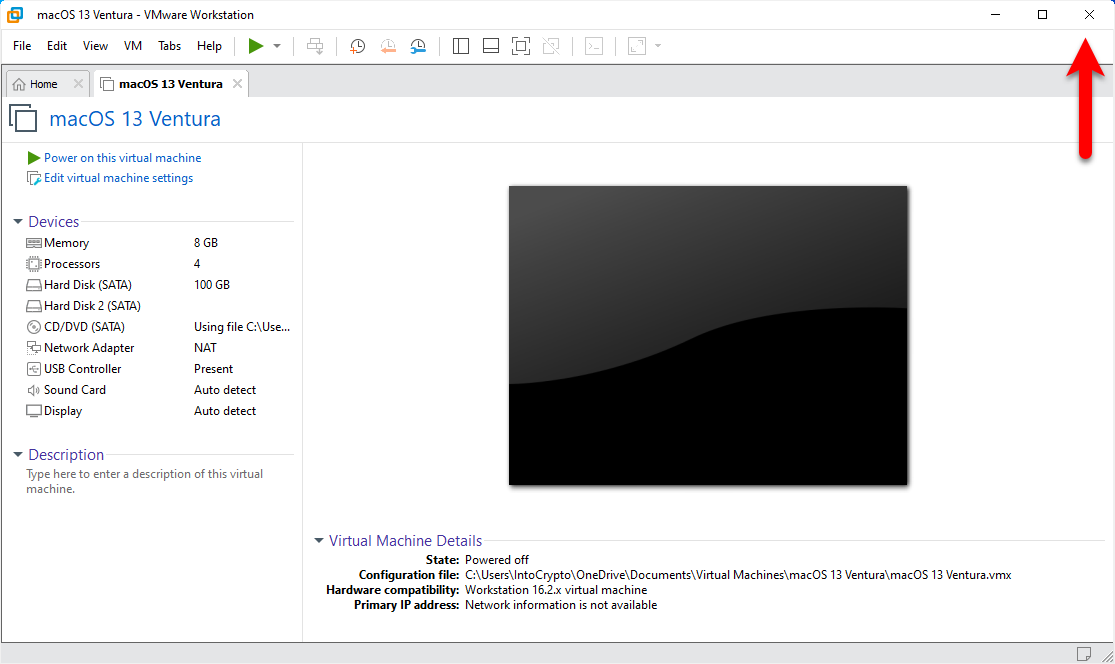Open stretch guest dropdown arrow

658,46
